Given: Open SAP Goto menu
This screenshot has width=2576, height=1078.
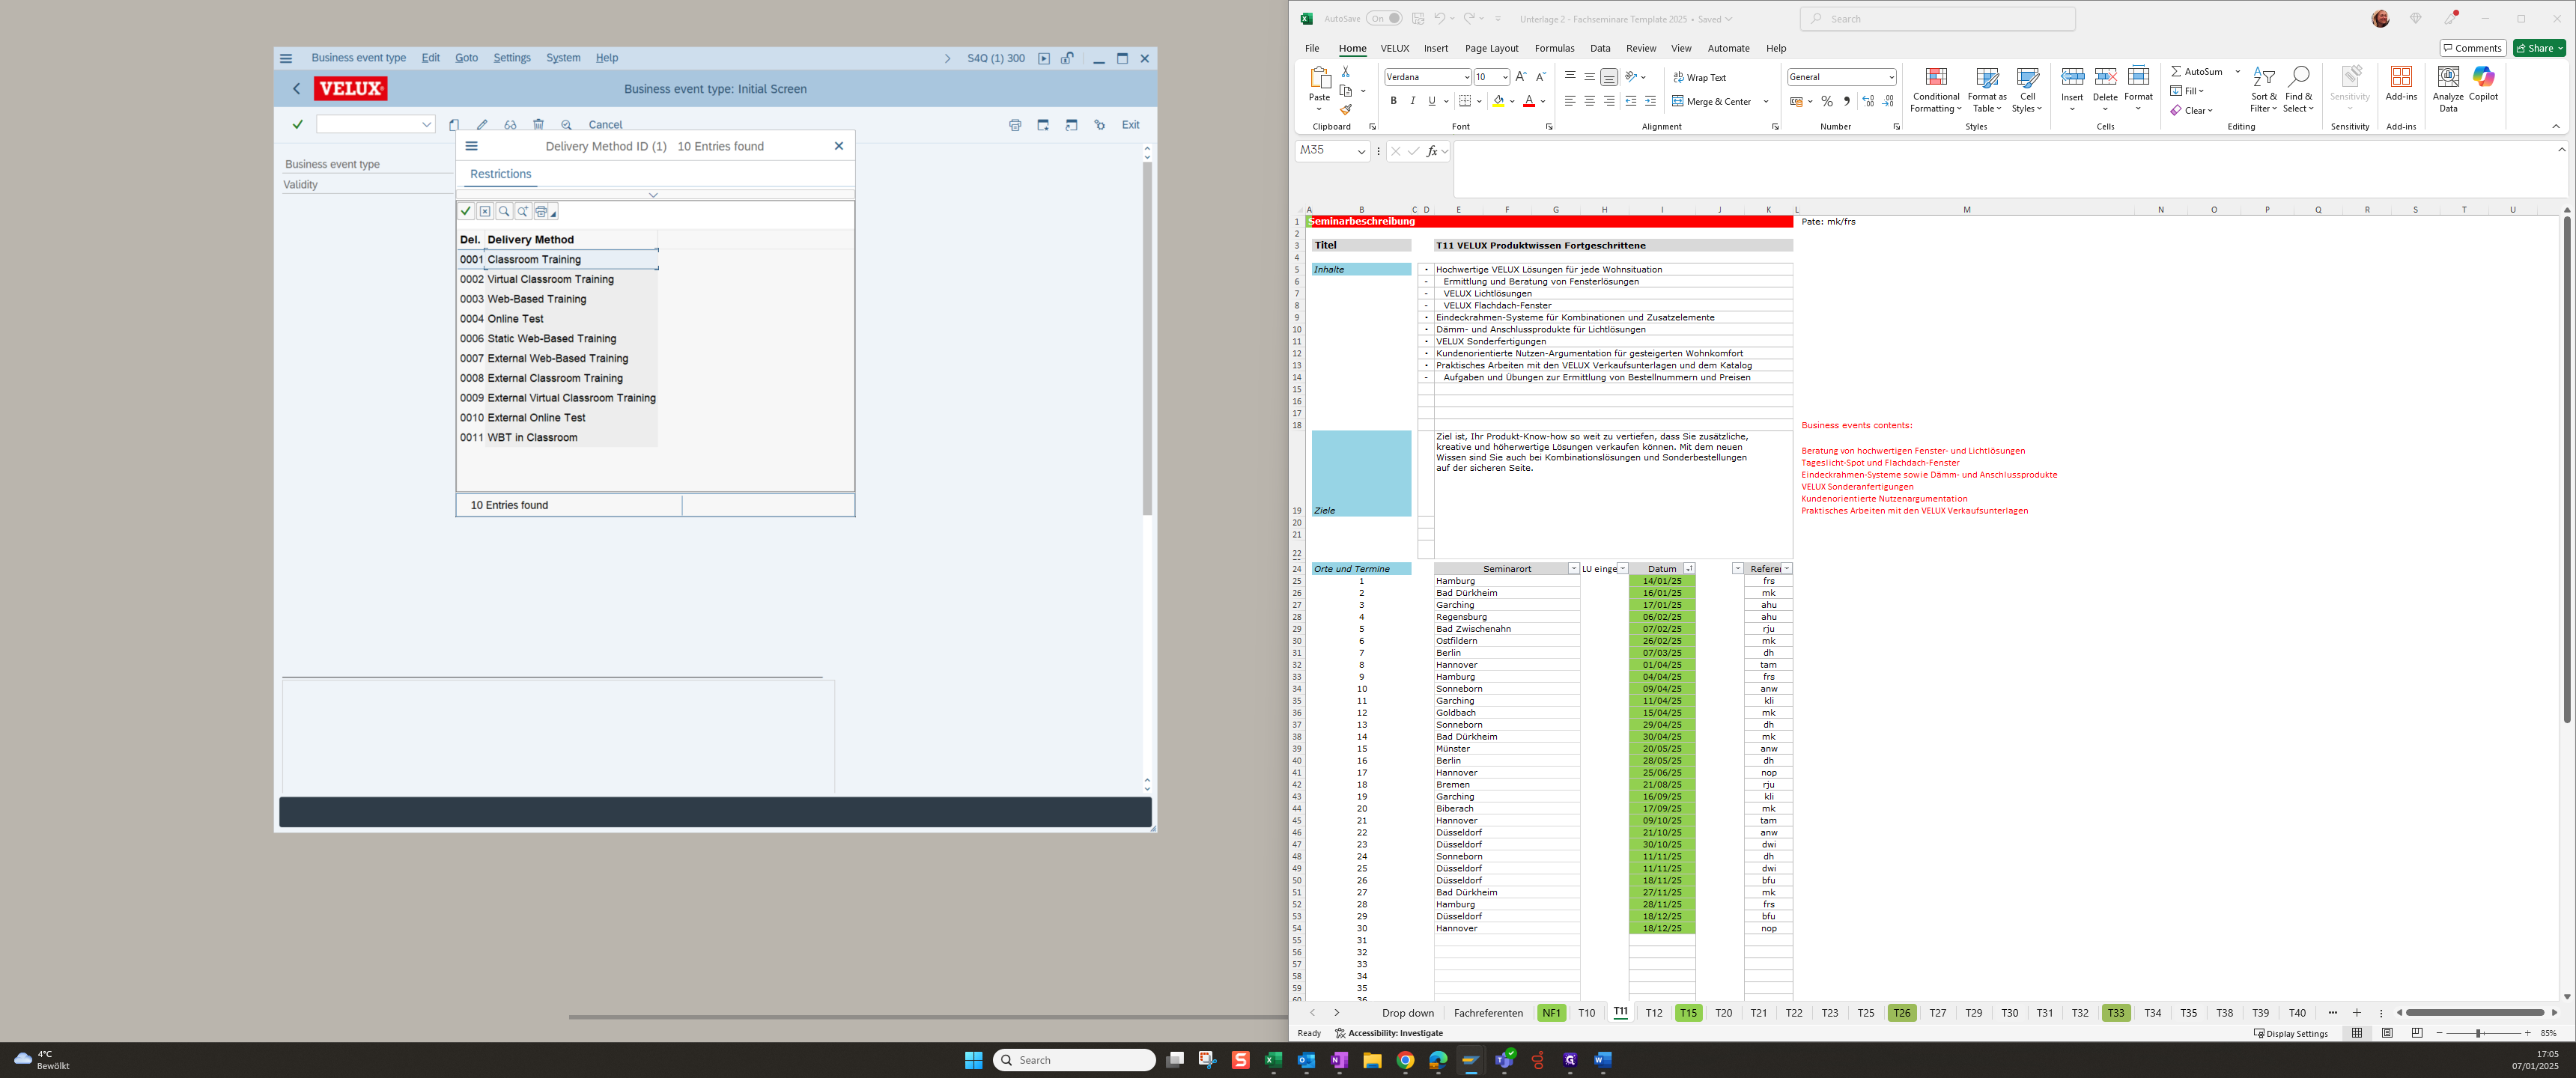Looking at the screenshot, I should [466, 58].
